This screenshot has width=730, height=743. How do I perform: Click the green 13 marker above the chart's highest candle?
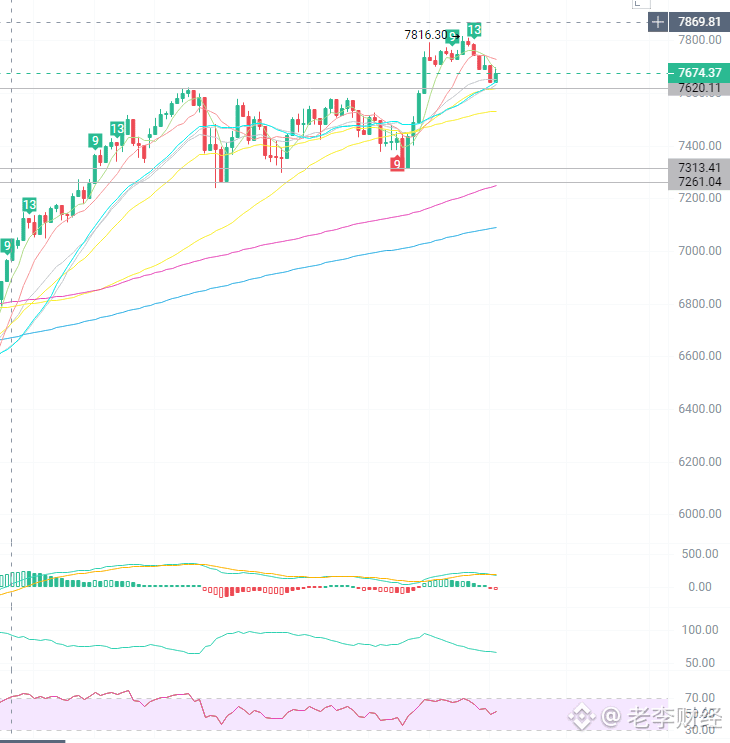tap(474, 30)
